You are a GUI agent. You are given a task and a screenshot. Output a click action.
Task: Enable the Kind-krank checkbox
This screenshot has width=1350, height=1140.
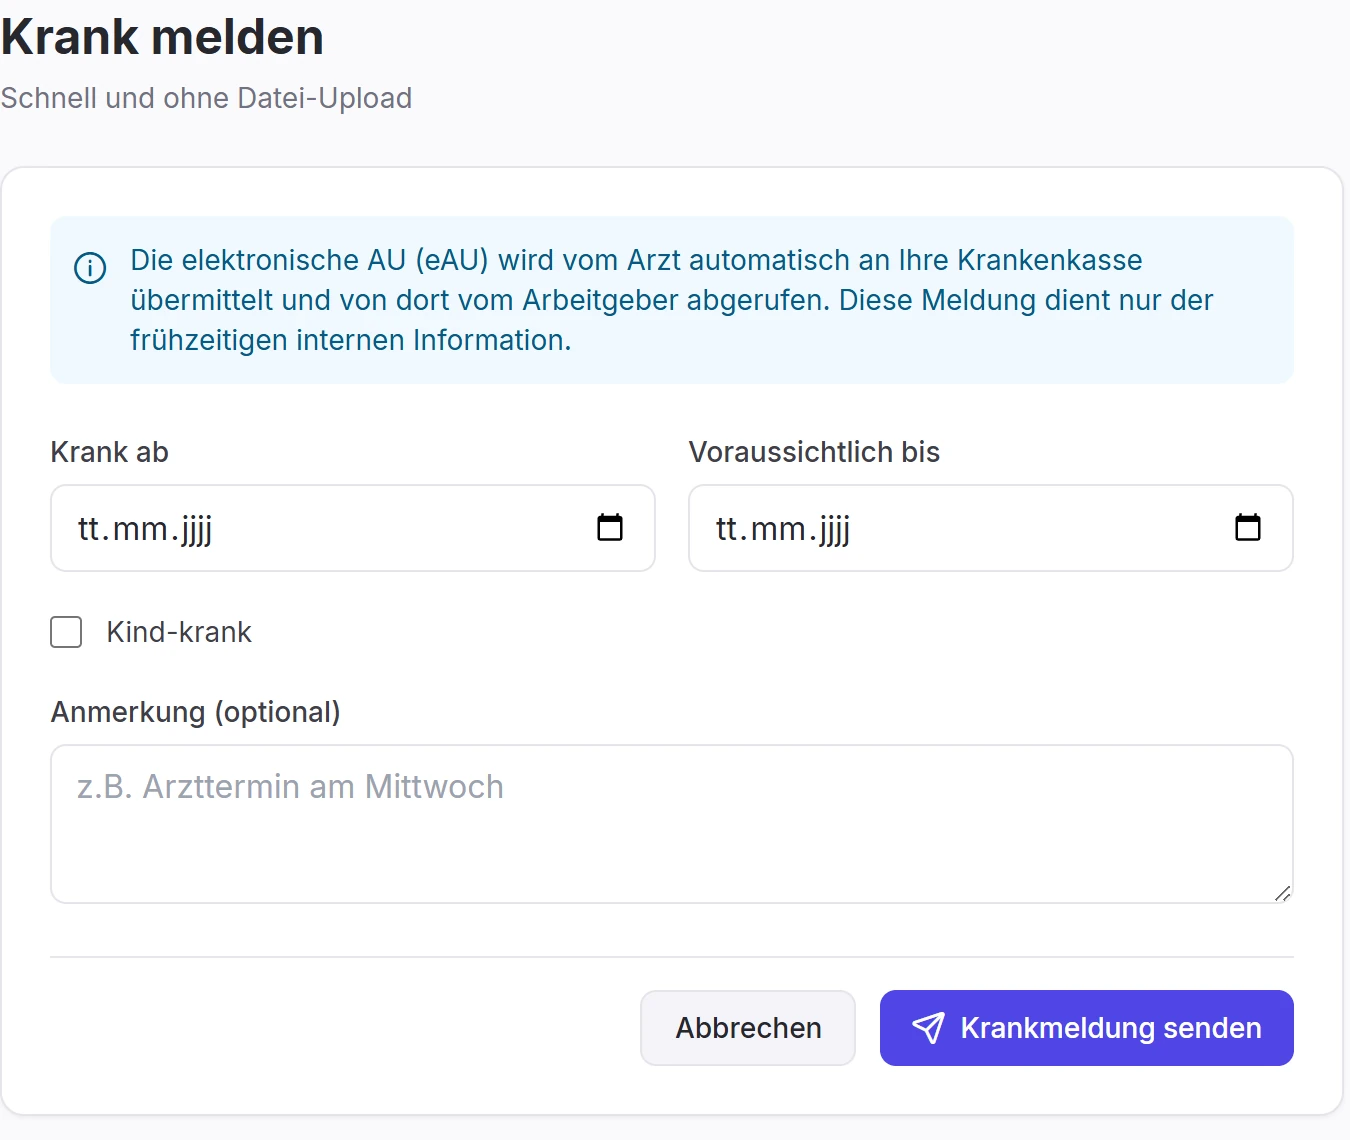tap(66, 632)
